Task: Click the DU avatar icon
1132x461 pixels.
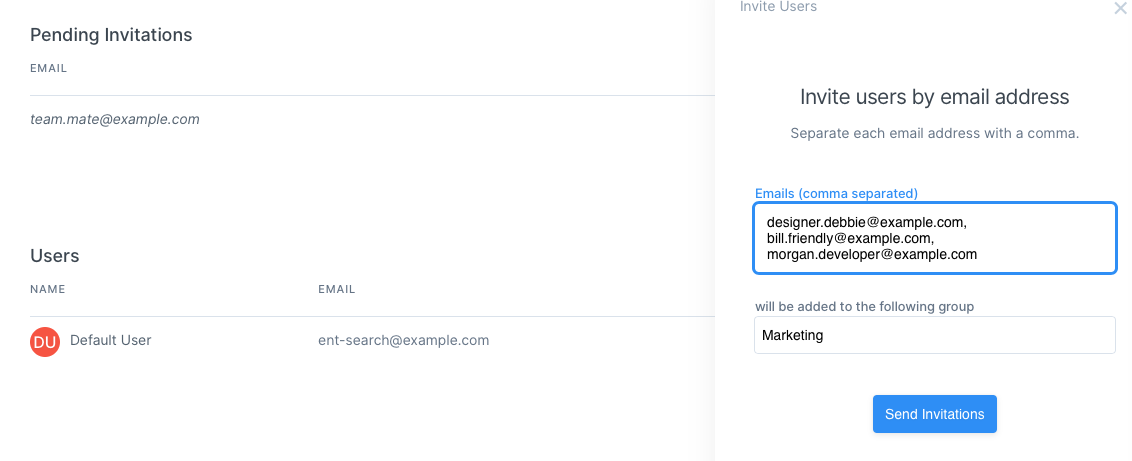Action: click(45, 341)
